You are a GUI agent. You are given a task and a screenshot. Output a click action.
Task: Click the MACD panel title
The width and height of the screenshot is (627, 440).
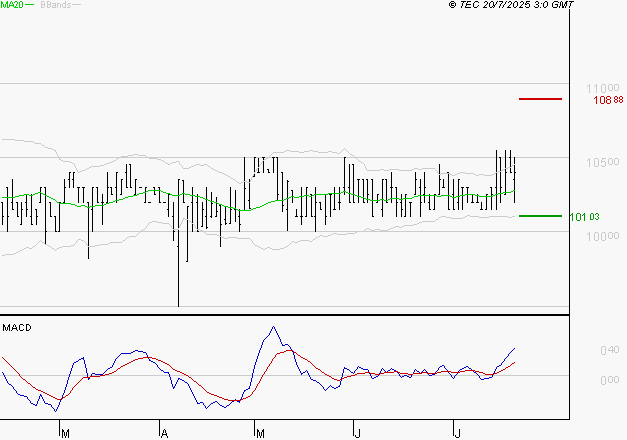pos(15,327)
